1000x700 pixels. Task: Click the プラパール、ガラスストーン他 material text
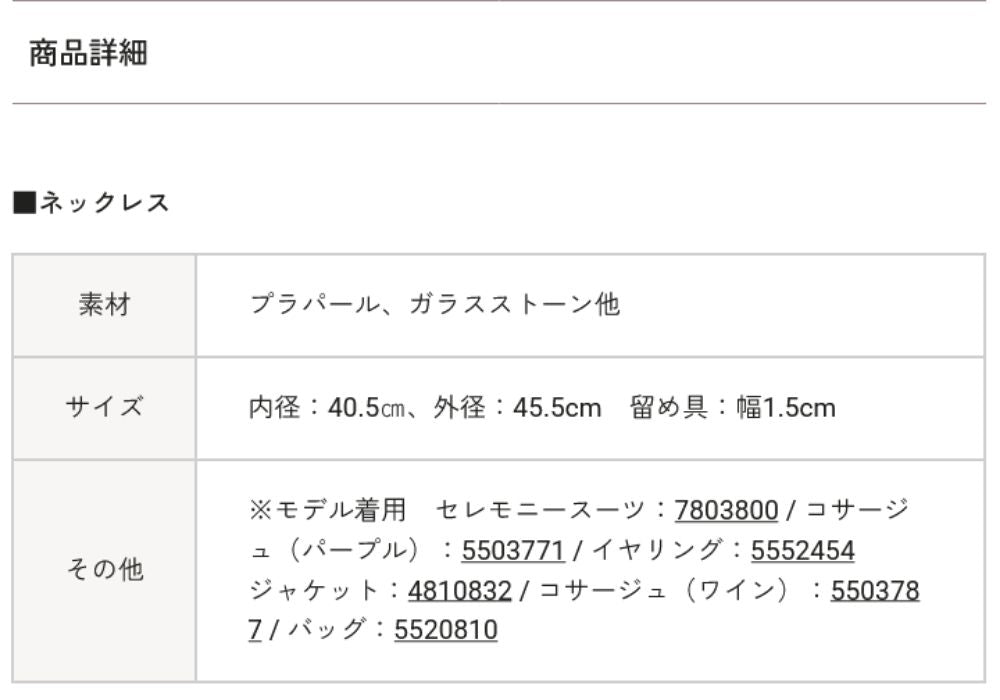pyautogui.click(x=434, y=304)
